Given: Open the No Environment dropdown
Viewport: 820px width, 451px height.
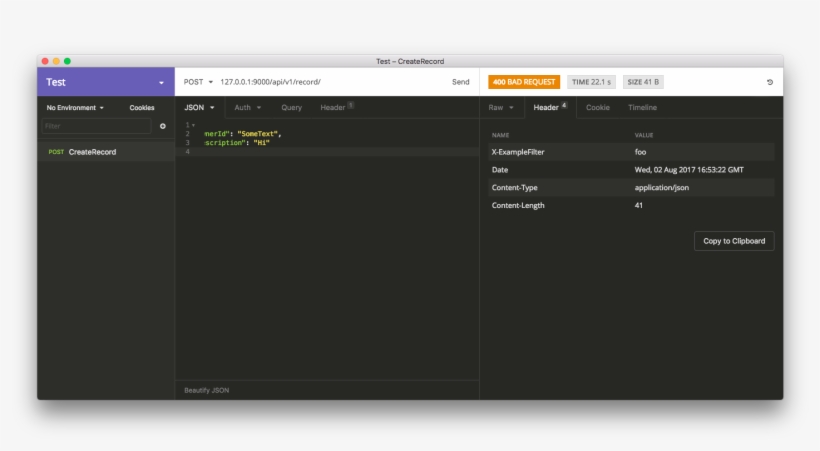Looking at the screenshot, I should pos(75,107).
